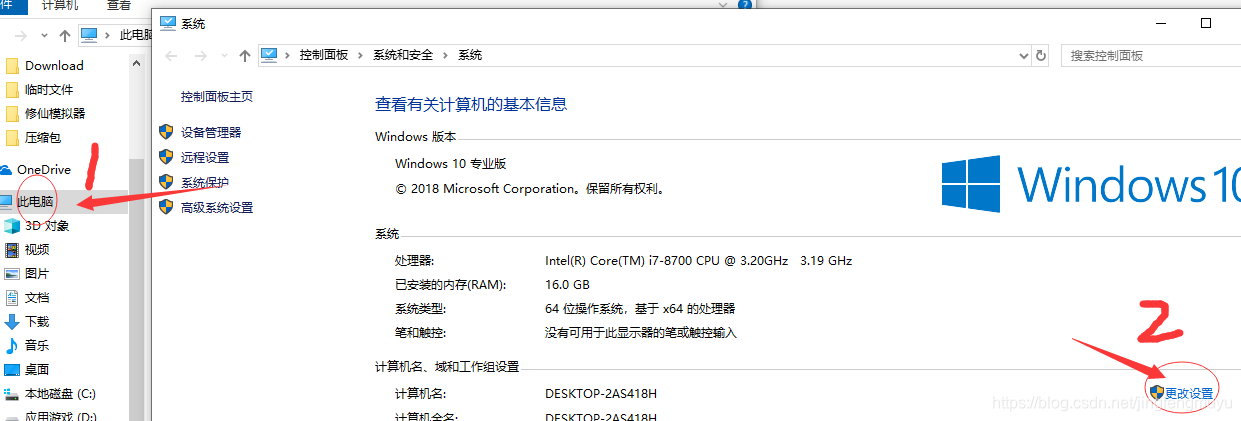The width and height of the screenshot is (1241, 421).
Task: Select computer name DESKTOP-2AS418H text
Action: 601,393
